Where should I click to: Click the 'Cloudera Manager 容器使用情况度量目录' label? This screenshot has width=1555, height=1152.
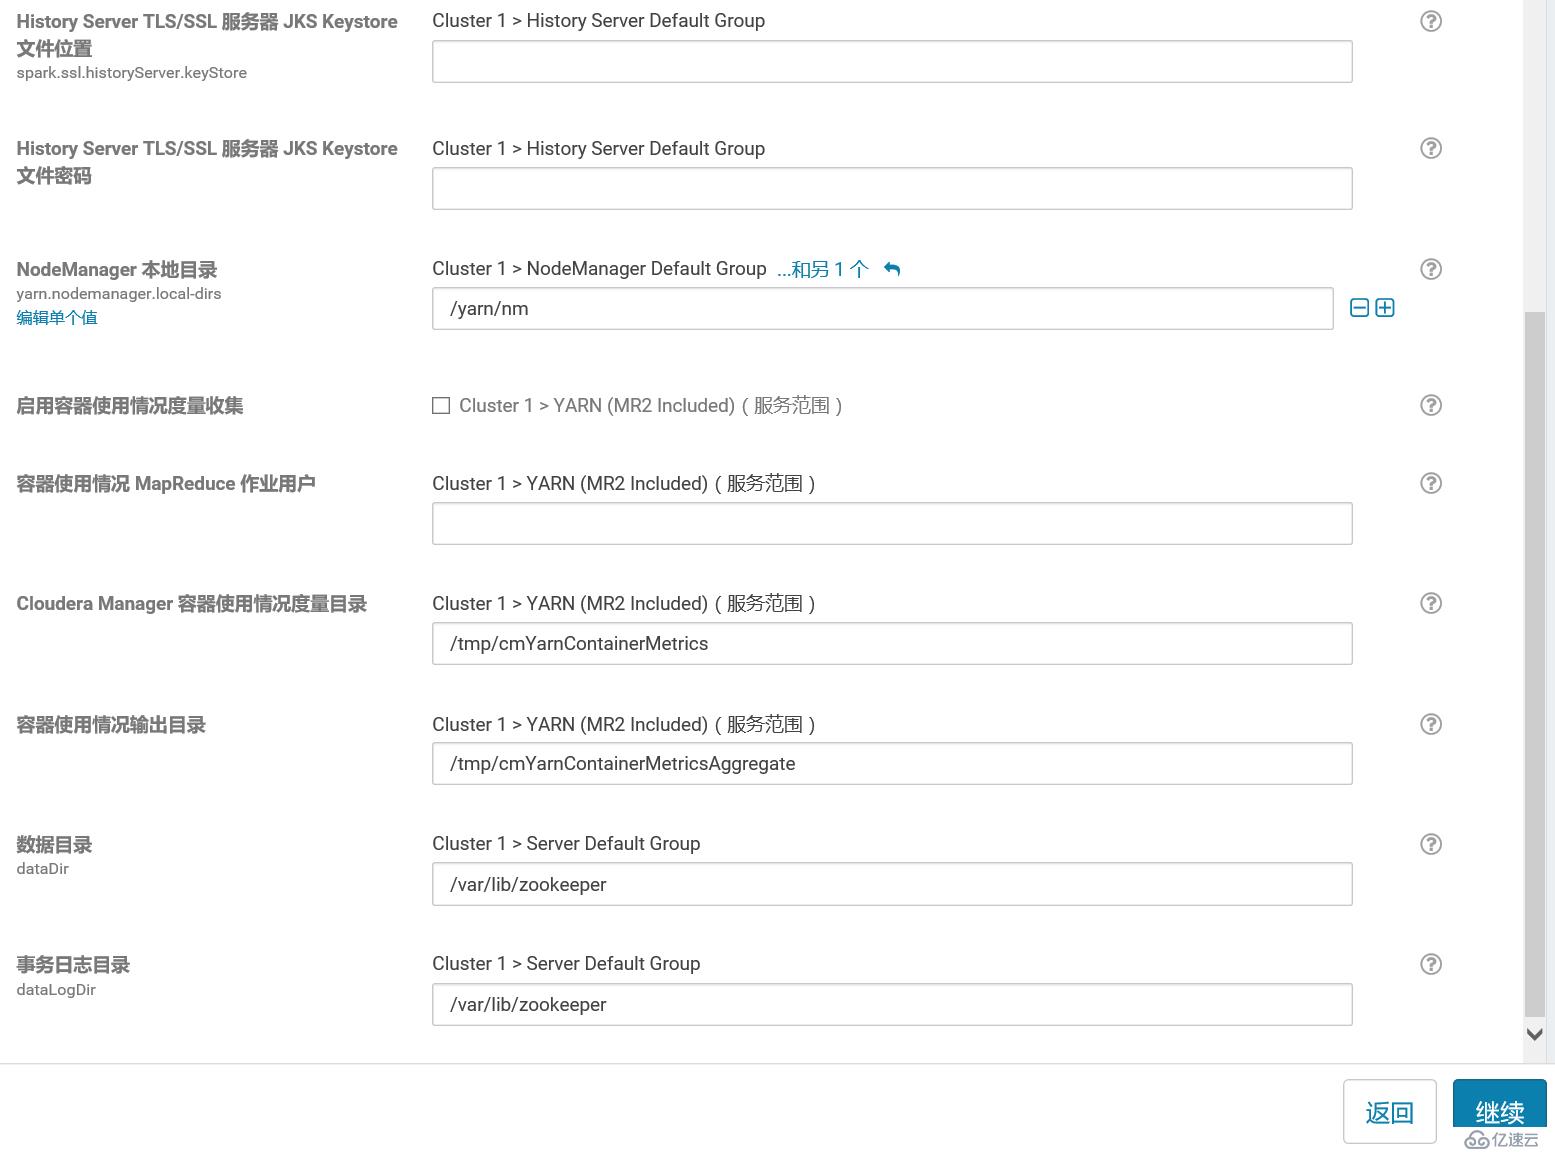192,604
